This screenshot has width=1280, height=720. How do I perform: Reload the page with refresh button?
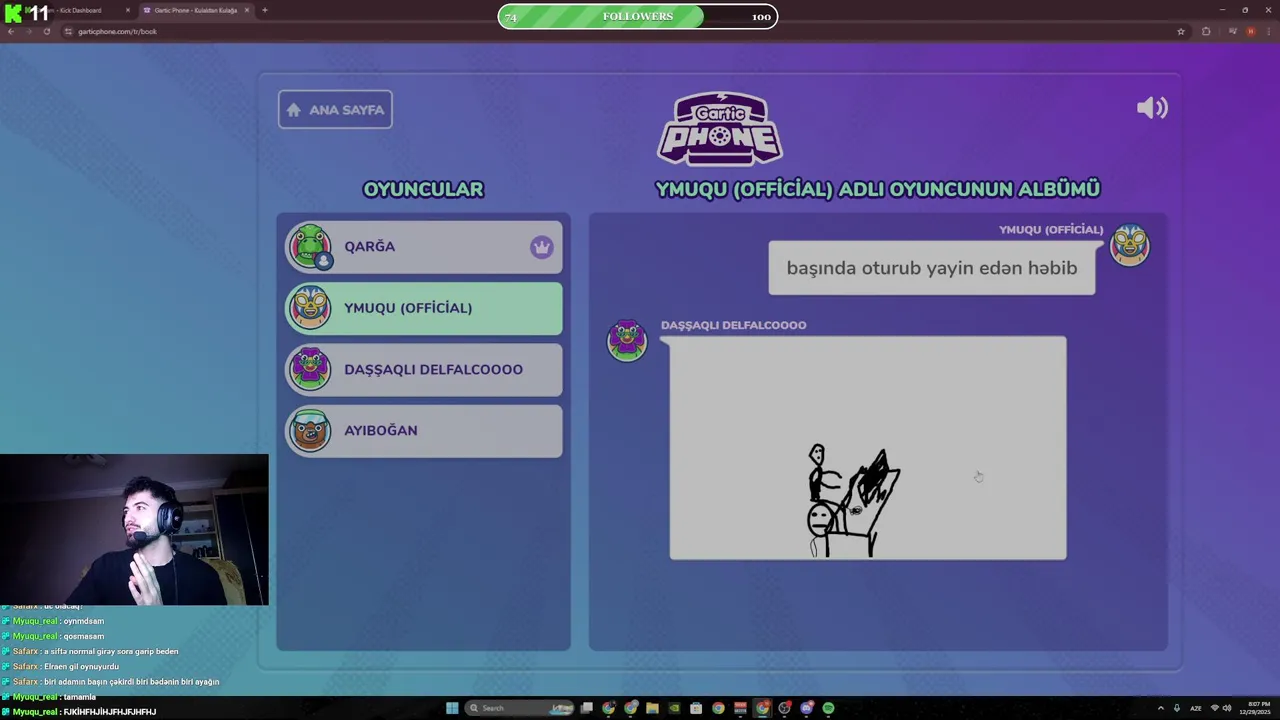pyautogui.click(x=46, y=31)
